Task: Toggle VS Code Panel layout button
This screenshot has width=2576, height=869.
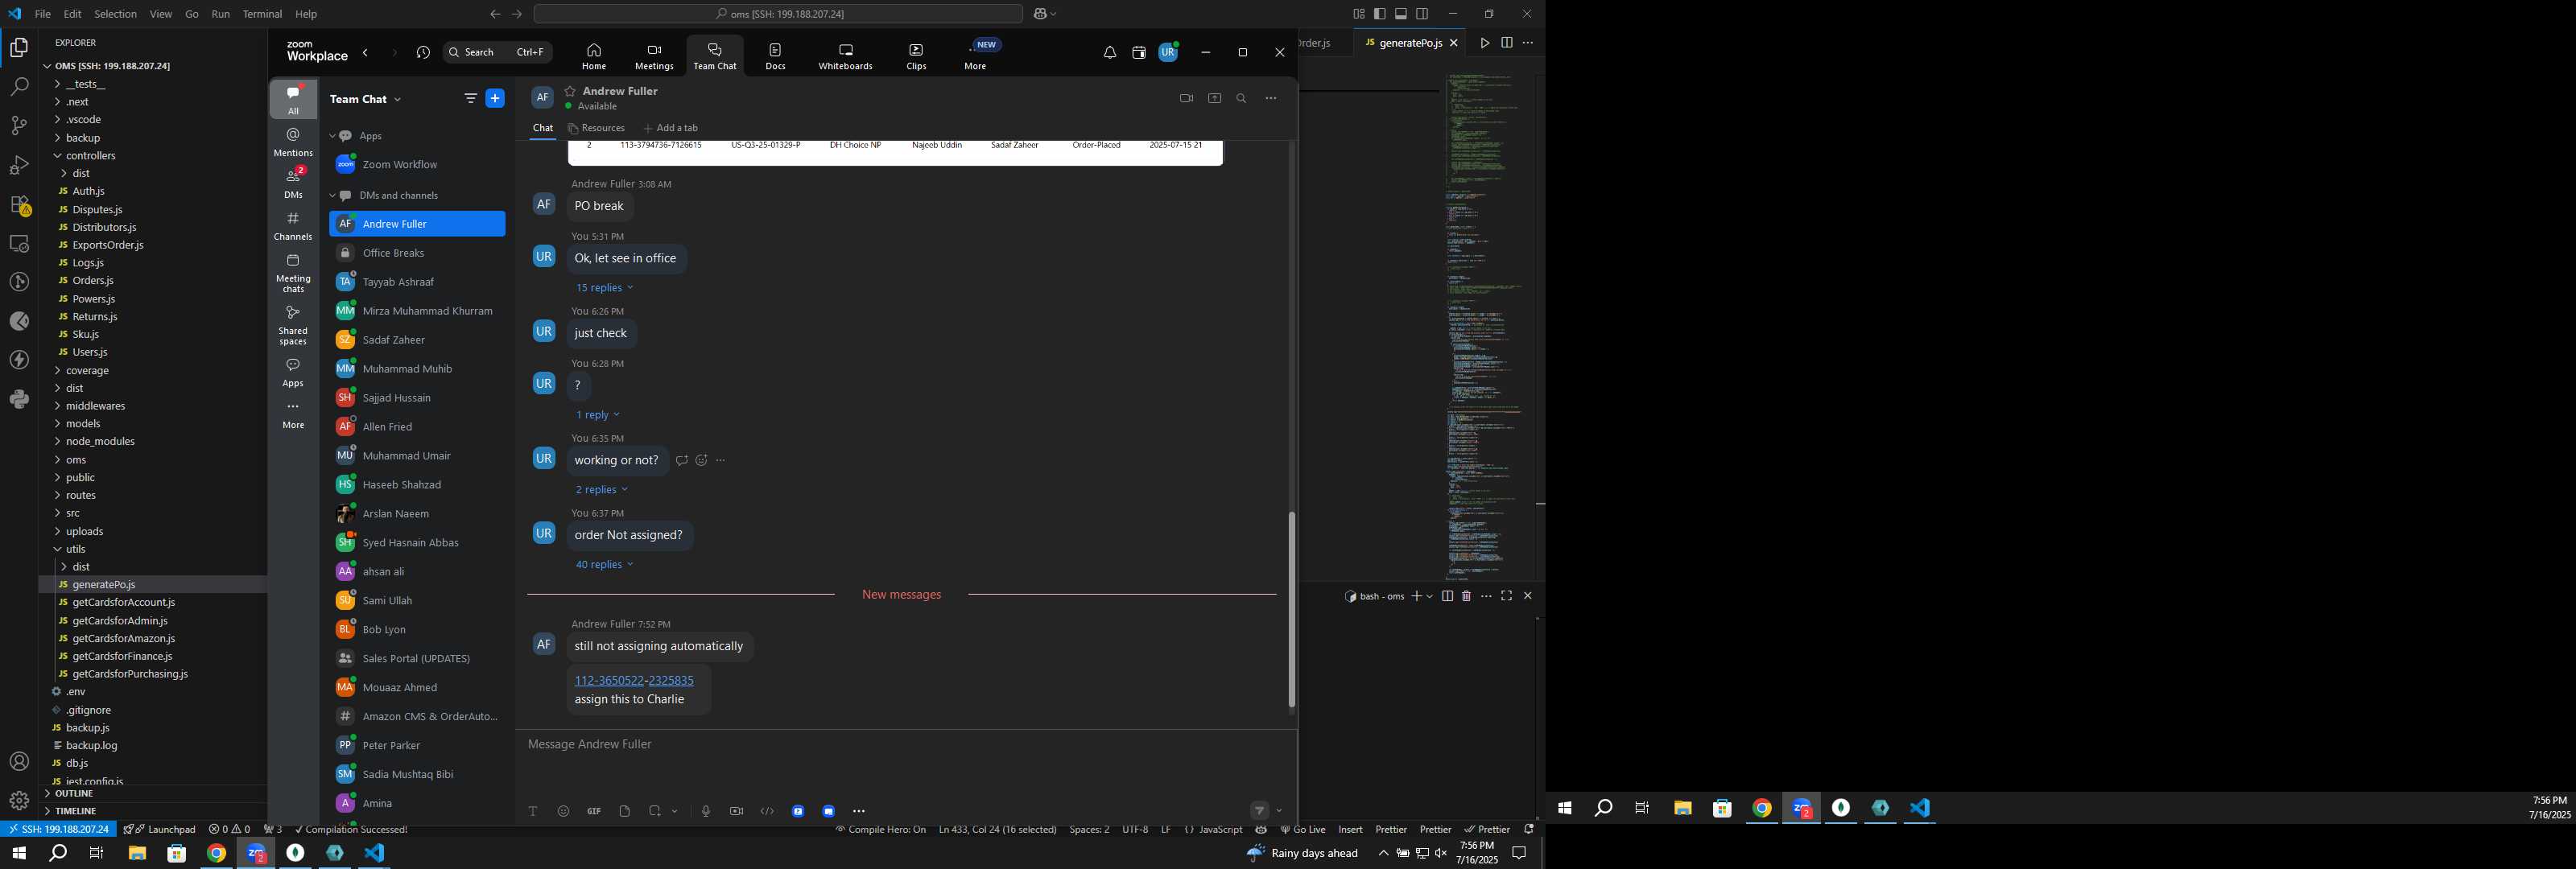Action: point(1401,14)
